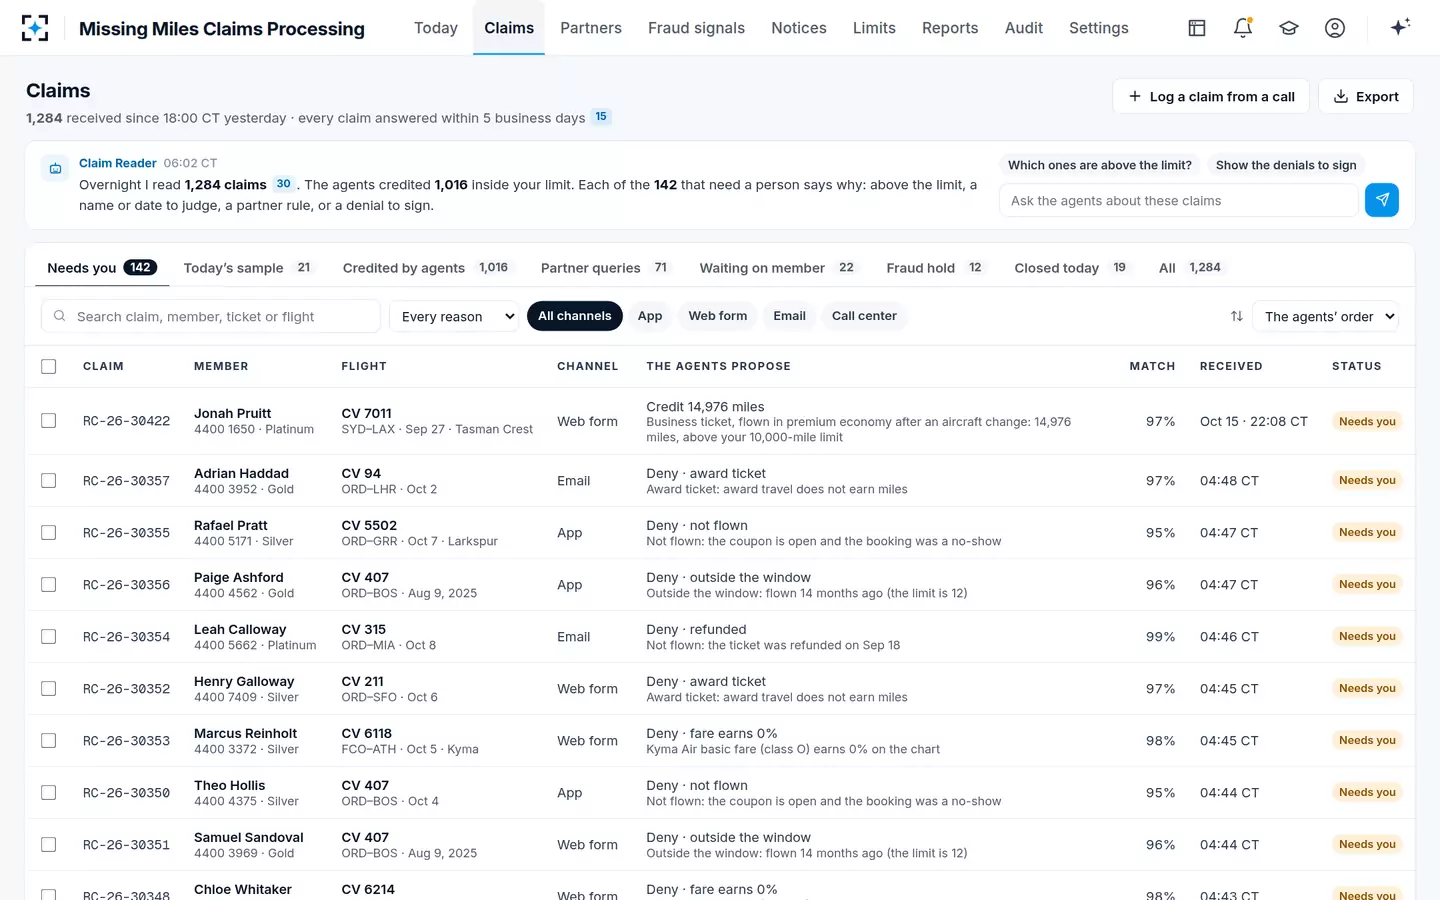
Task: Click the Ask the agents input field
Action: 1179,200
